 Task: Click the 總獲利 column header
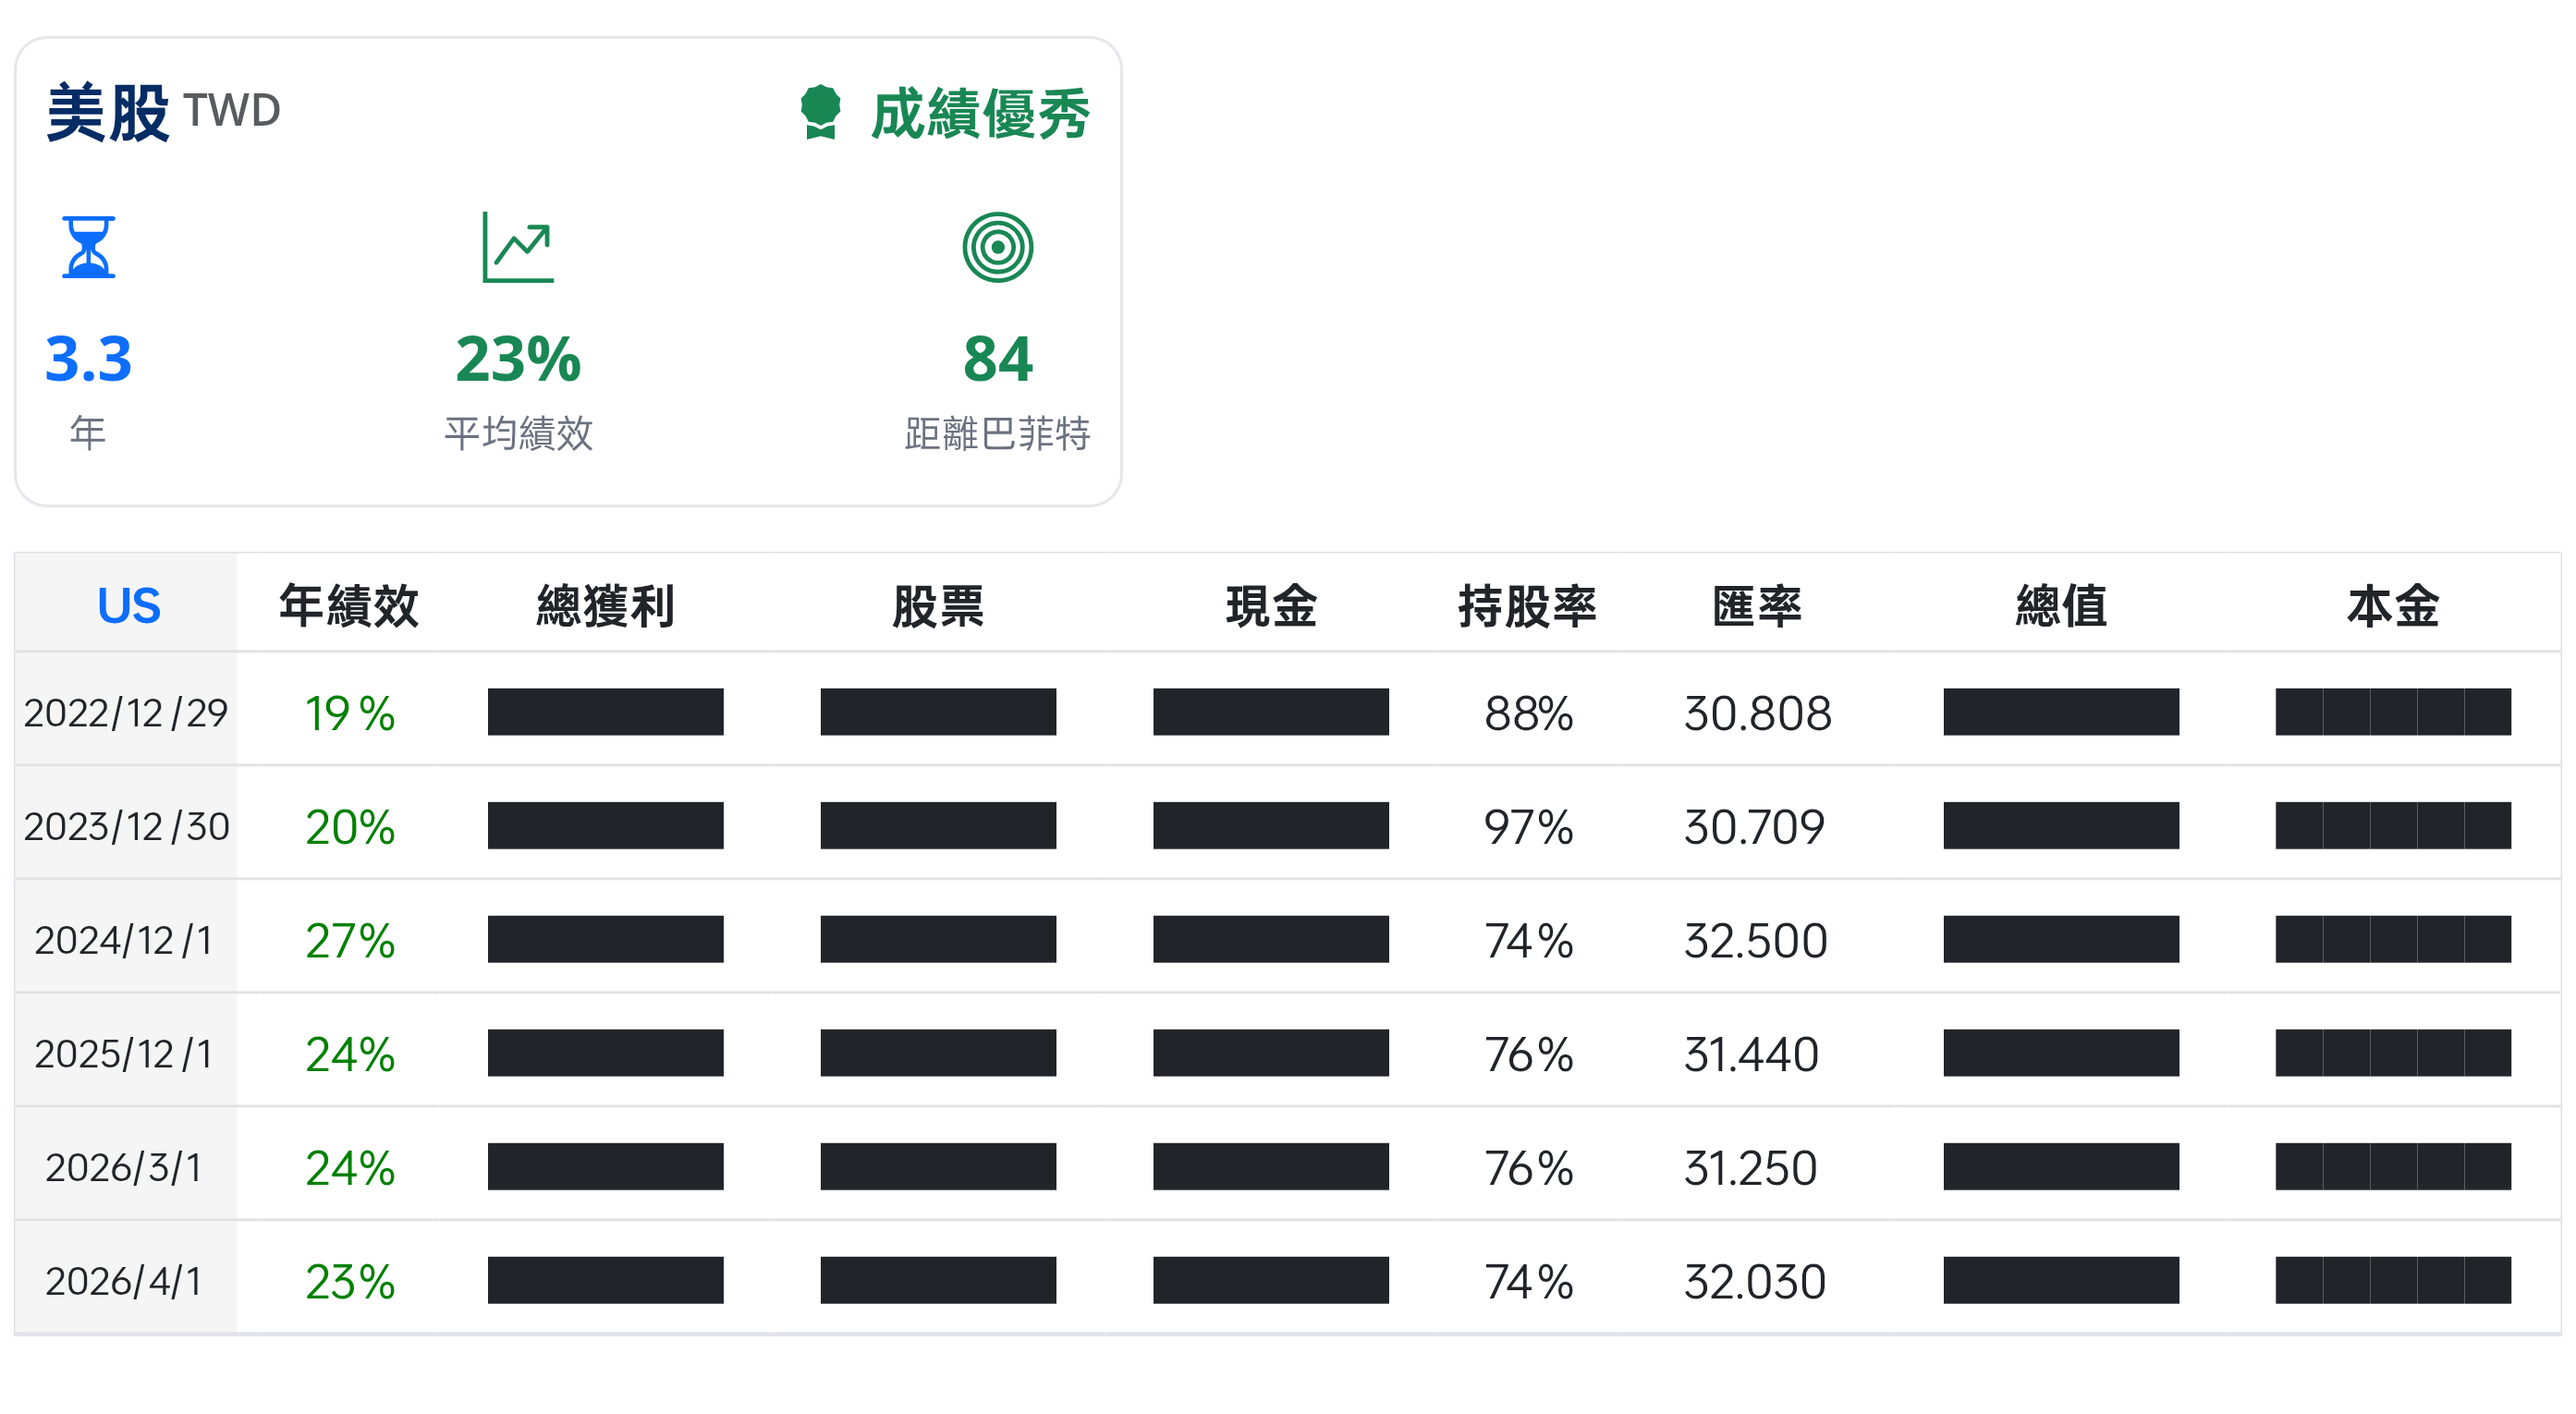[605, 606]
